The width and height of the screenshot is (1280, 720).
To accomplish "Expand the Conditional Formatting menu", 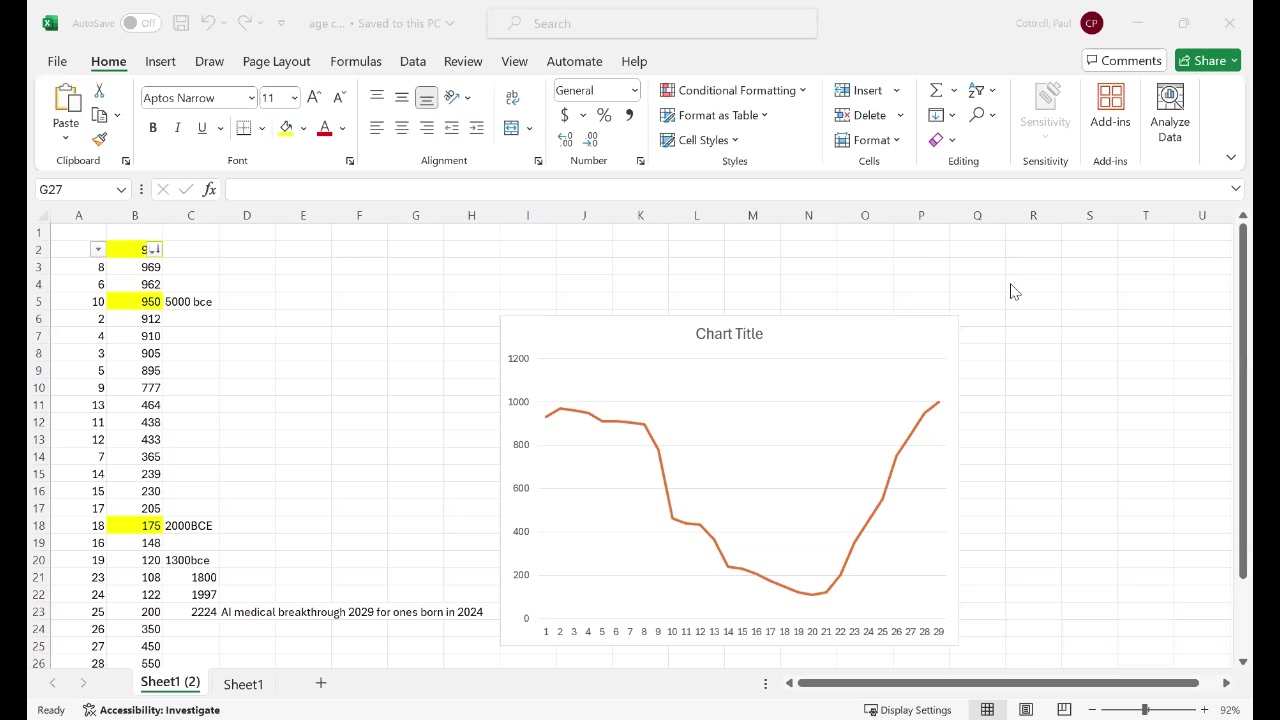I will (732, 90).
